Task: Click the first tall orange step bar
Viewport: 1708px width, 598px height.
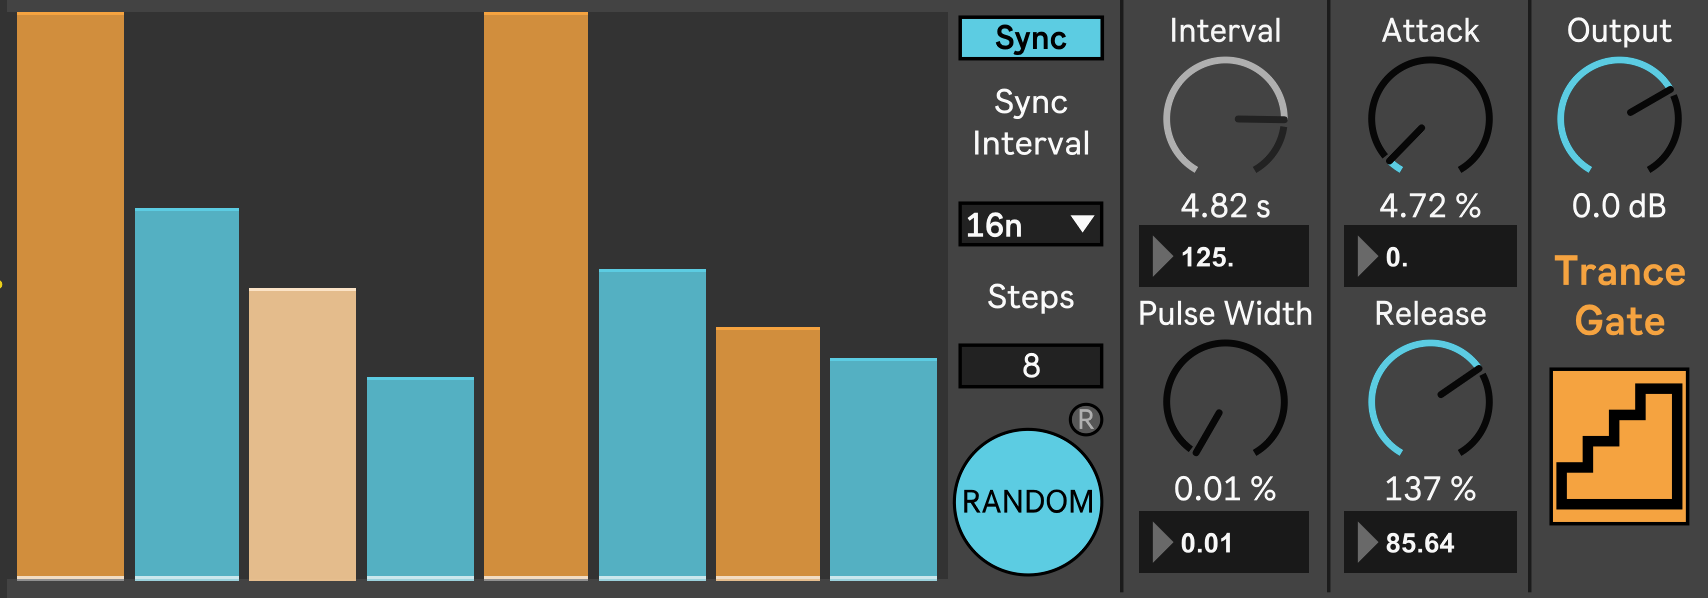Action: (x=70, y=300)
